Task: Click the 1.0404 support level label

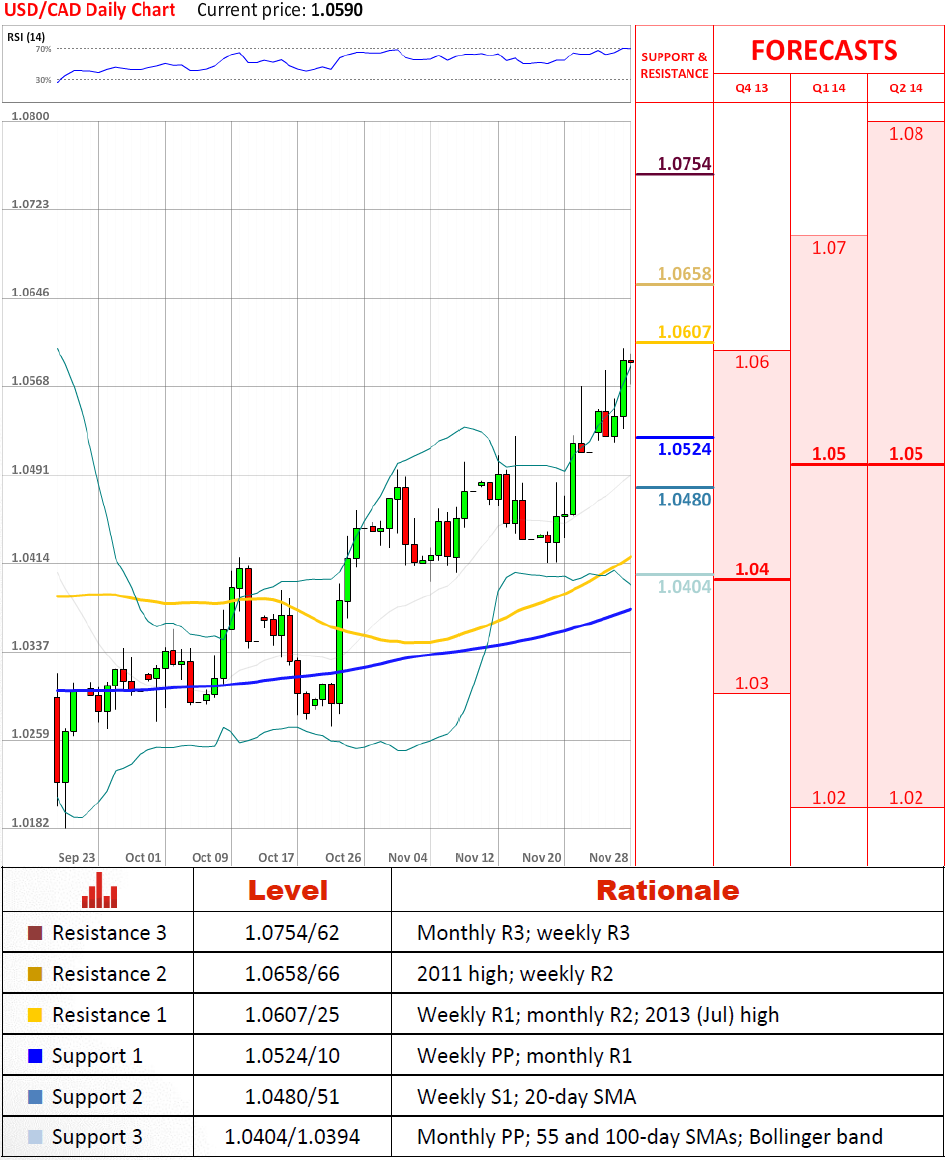Action: click(684, 587)
